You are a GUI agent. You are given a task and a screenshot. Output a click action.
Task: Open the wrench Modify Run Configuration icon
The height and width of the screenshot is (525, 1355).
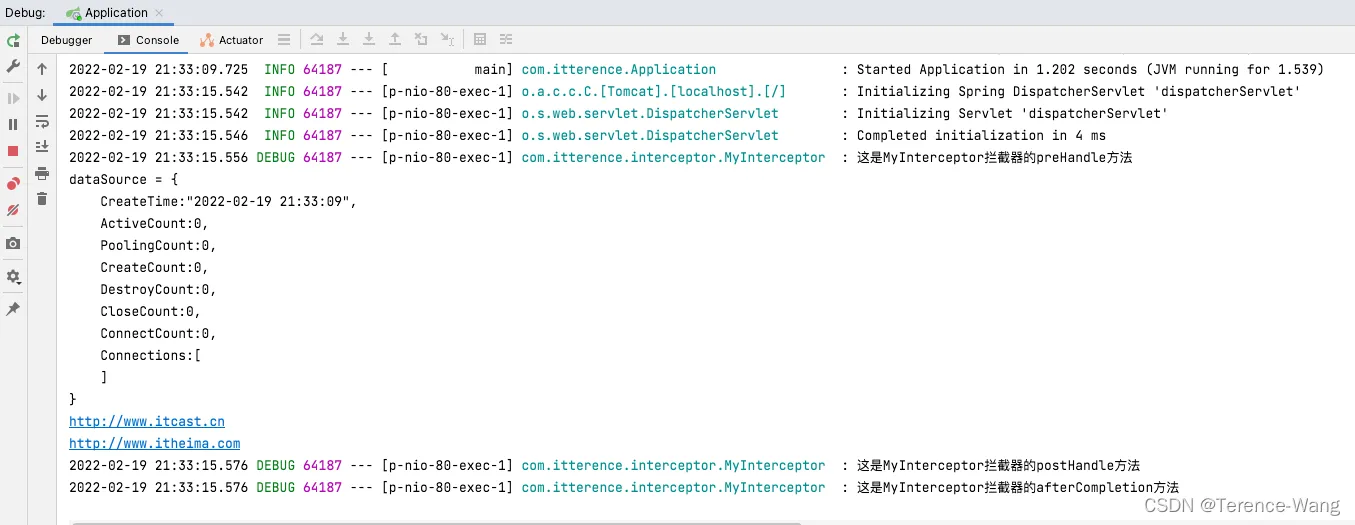pos(13,66)
